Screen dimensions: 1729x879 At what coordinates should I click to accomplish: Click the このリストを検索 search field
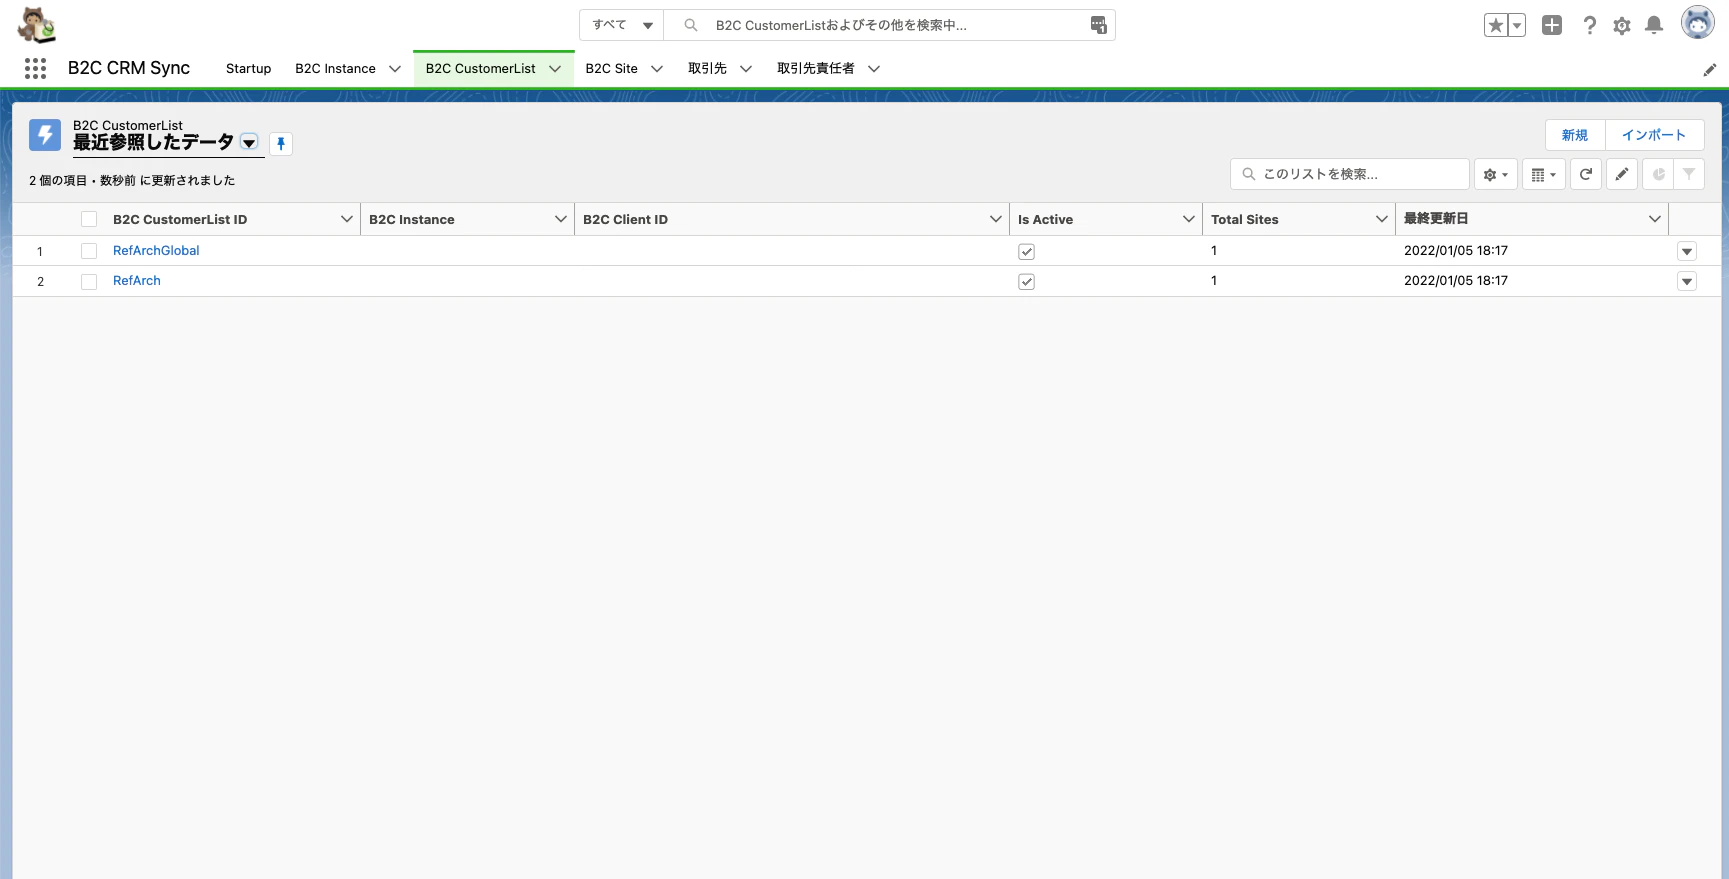(1350, 174)
